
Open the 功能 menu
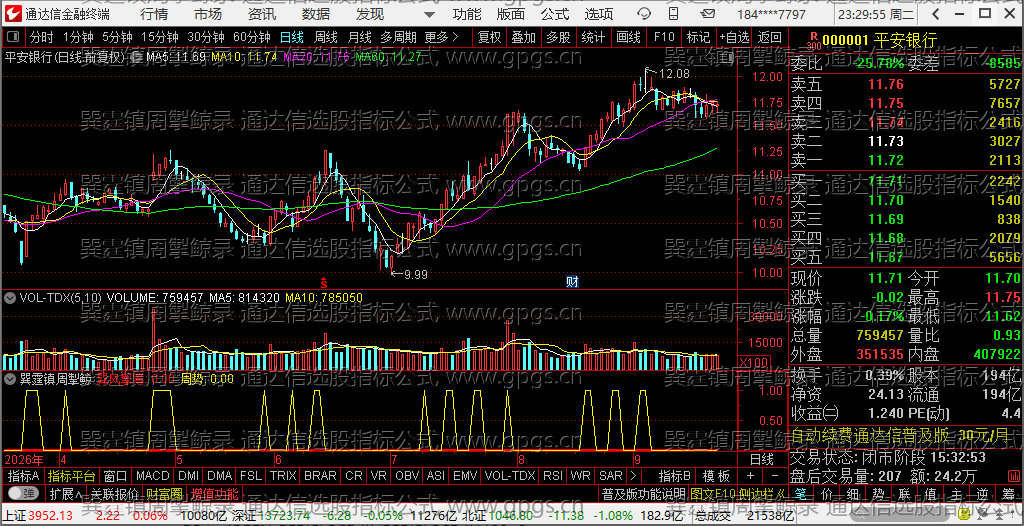467,14
